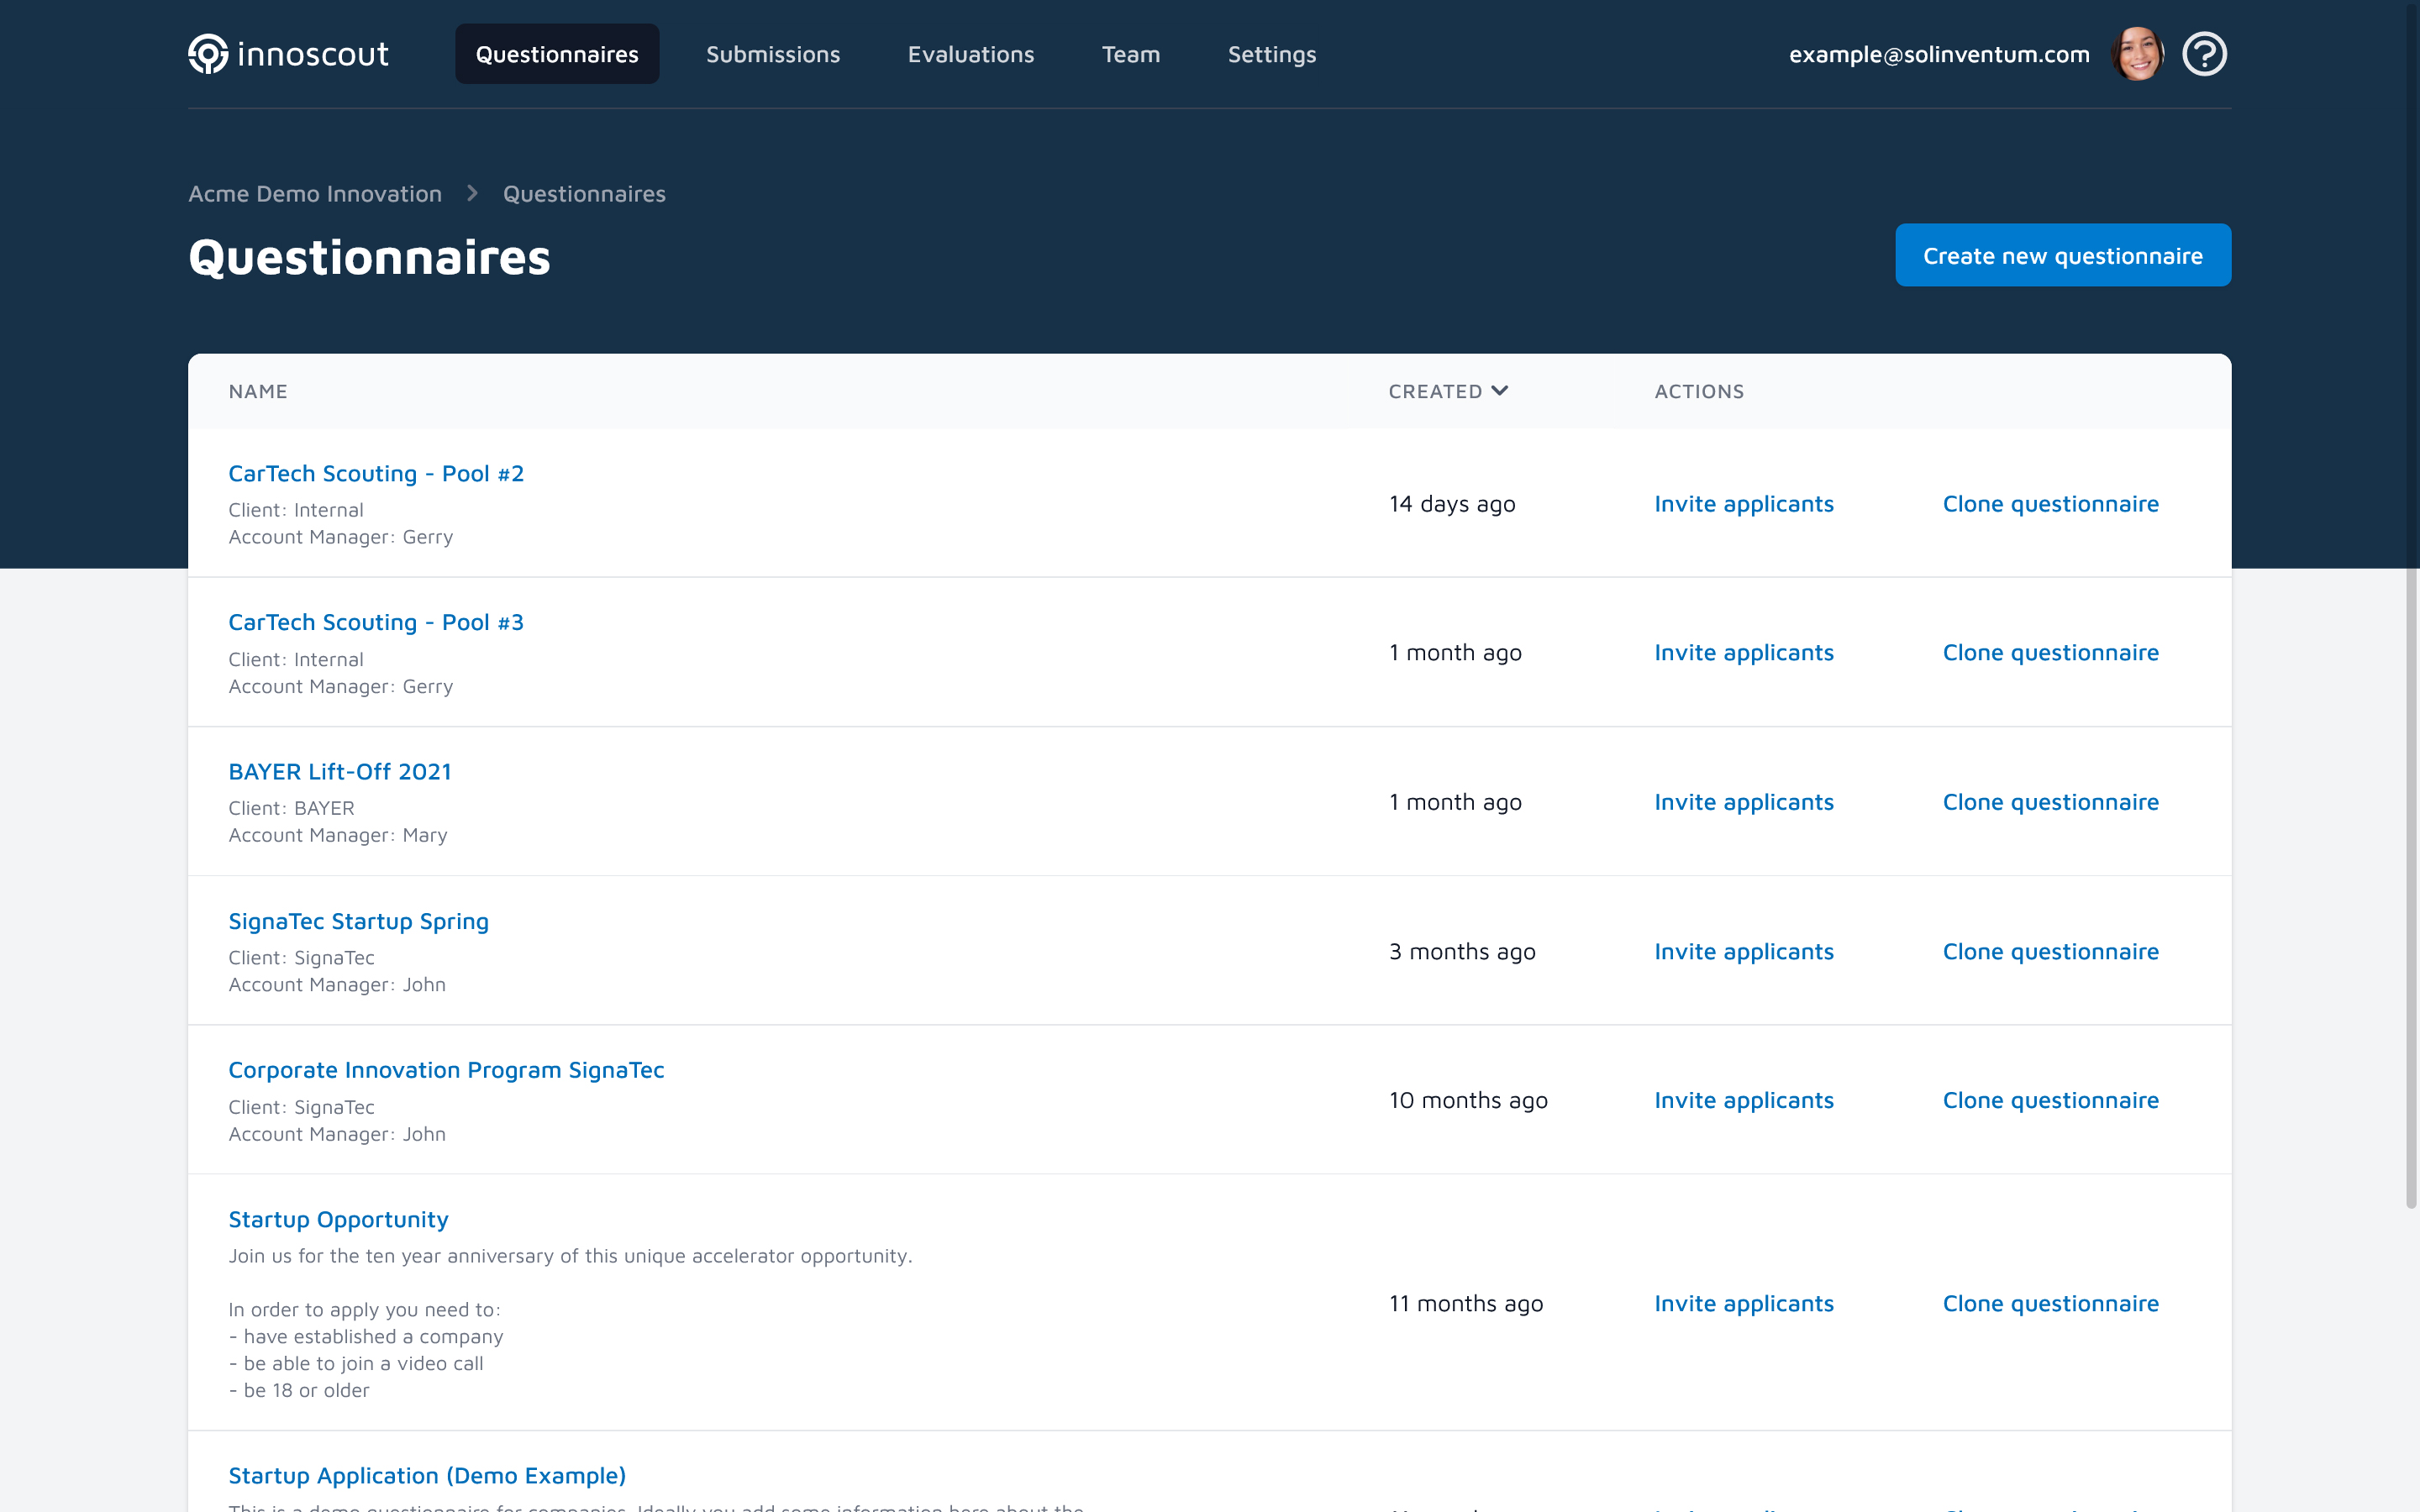Click example@solinventum.com account email
Image resolution: width=2420 pixels, height=1512 pixels.
[1938, 54]
